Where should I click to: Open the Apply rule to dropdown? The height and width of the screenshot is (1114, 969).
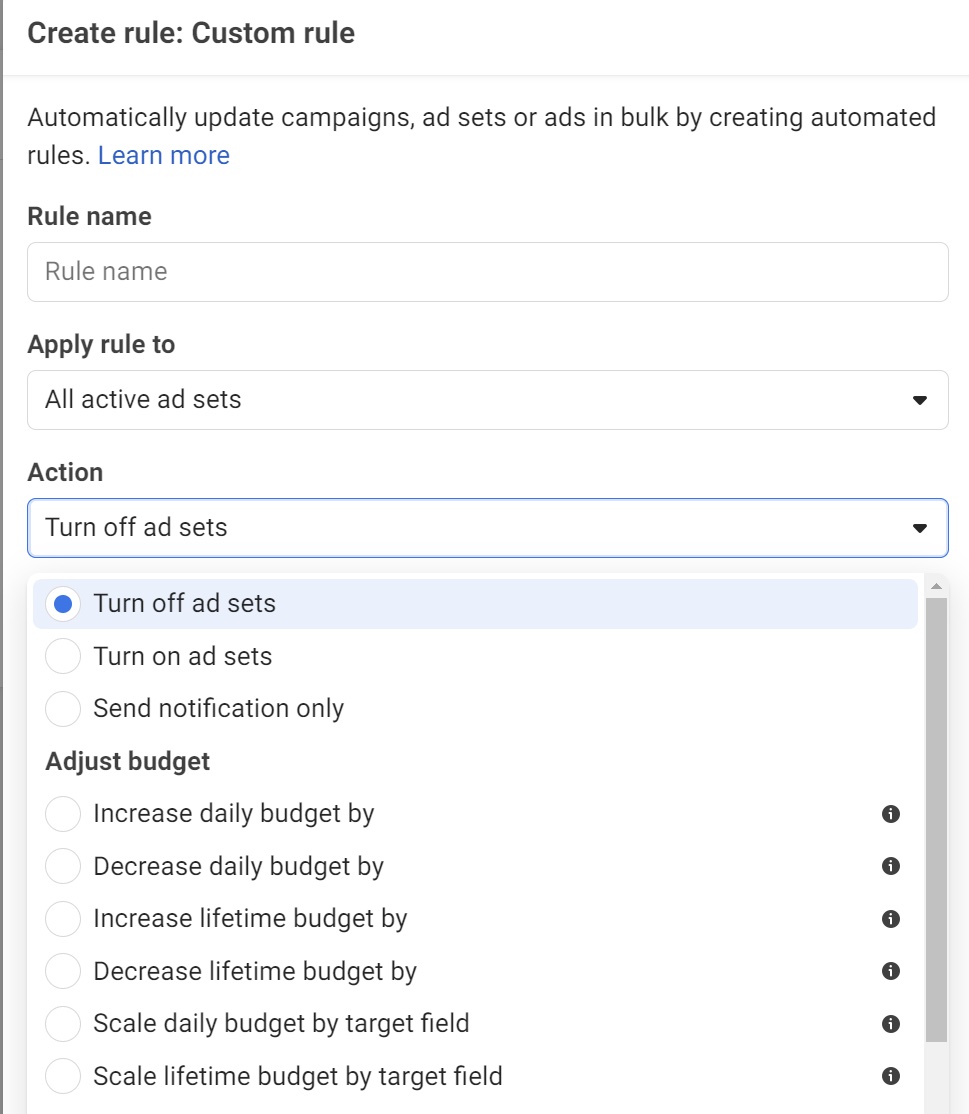pyautogui.click(x=487, y=400)
